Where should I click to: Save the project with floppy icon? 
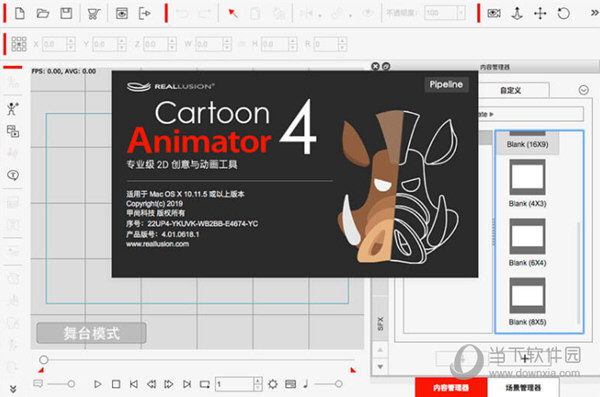66,13
